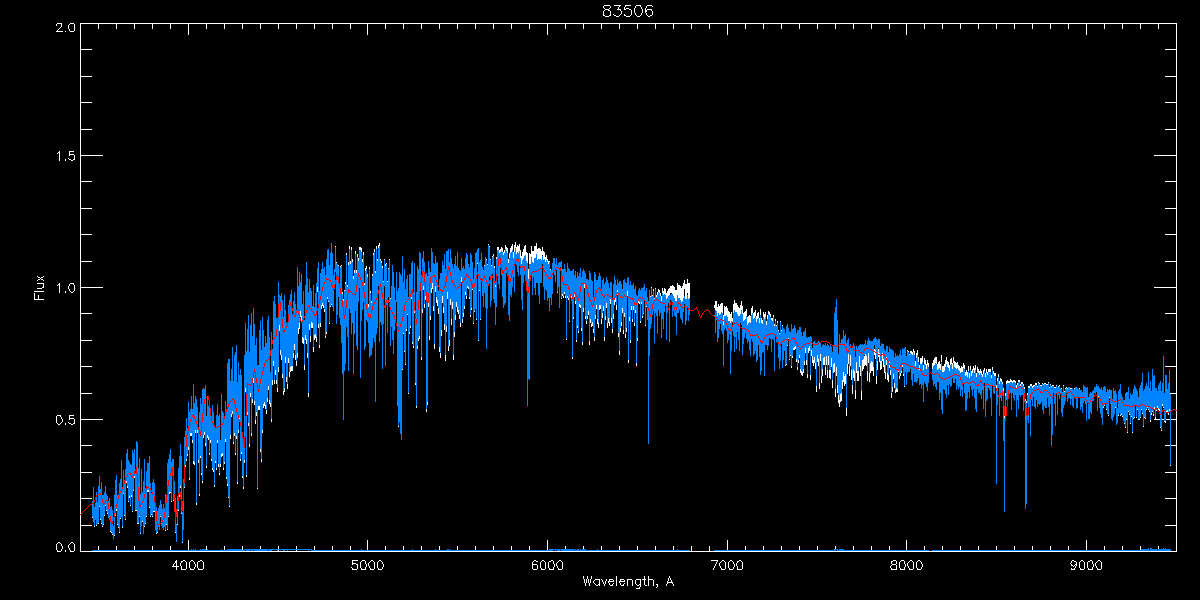Click the emission spike peak near 7600 Å
The height and width of the screenshot is (600, 1200).
click(836, 301)
